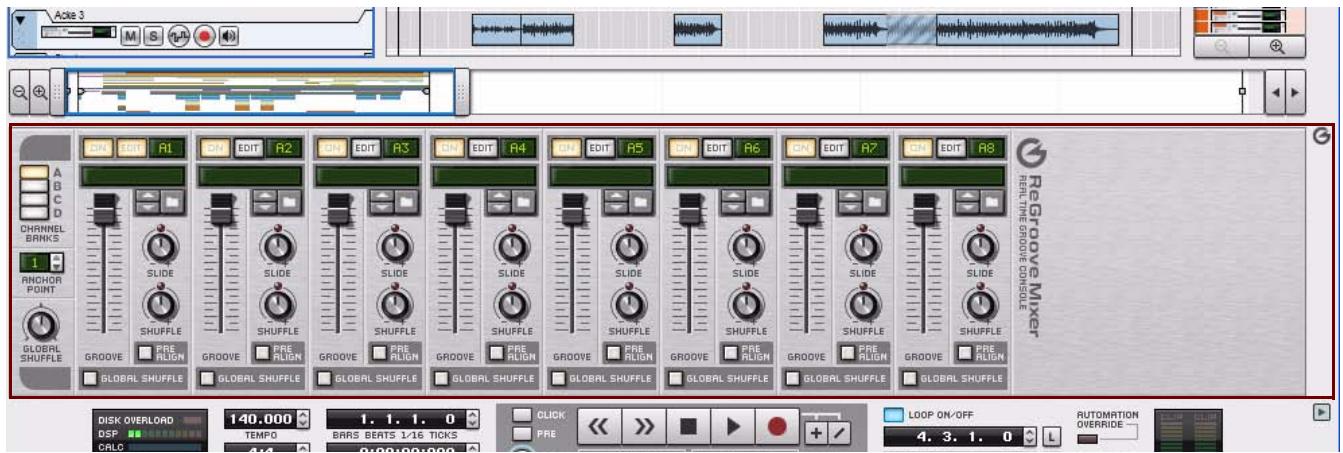Click the Shuffle knob on channel A3
The image size is (1343, 453).
[x=394, y=305]
